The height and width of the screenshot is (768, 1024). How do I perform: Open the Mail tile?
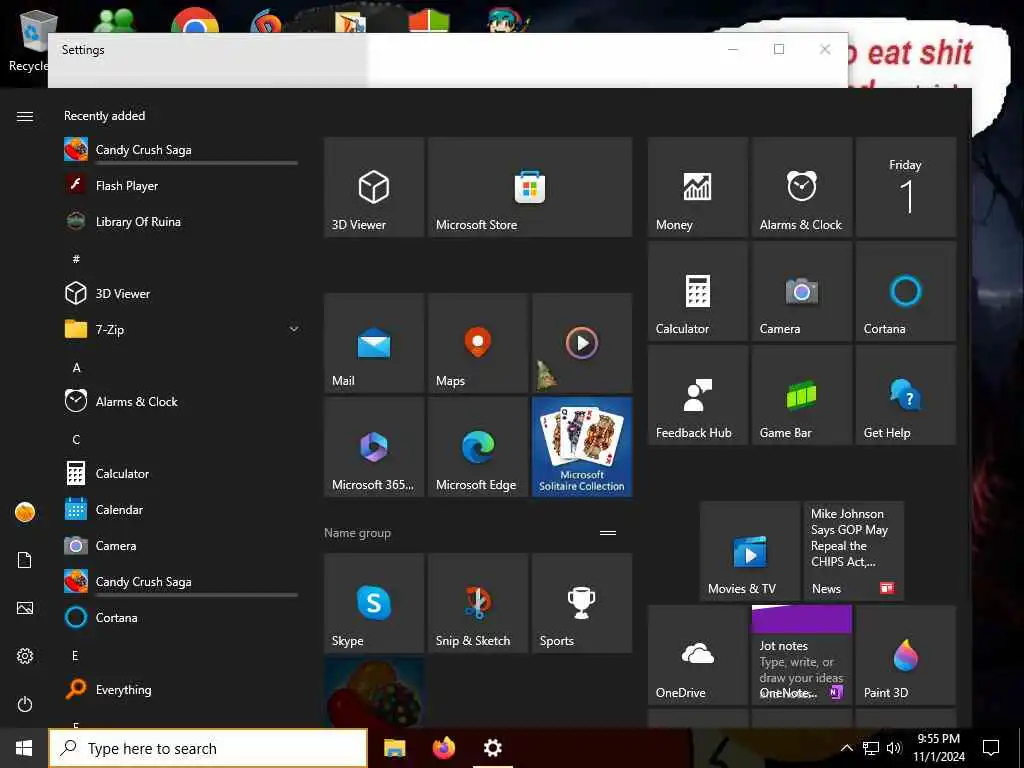click(x=374, y=343)
